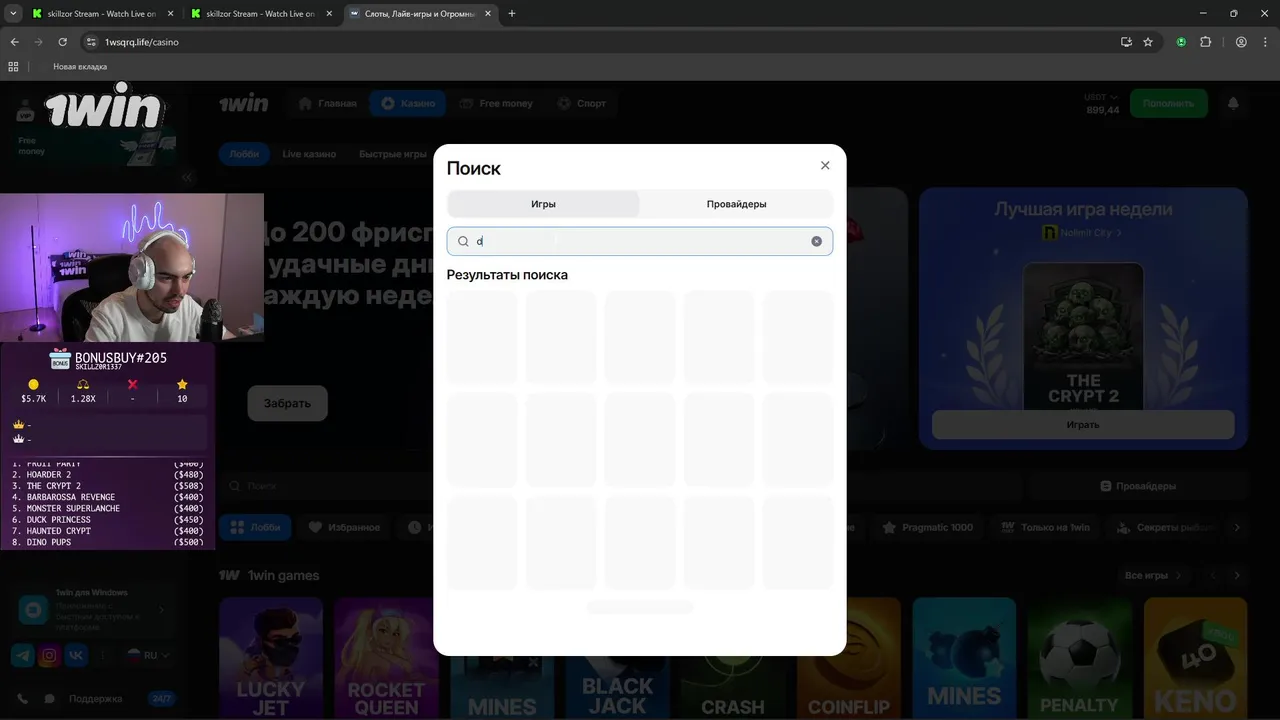Select the Избранное category chip
Viewport: 1280px width, 720px height.
[344, 527]
